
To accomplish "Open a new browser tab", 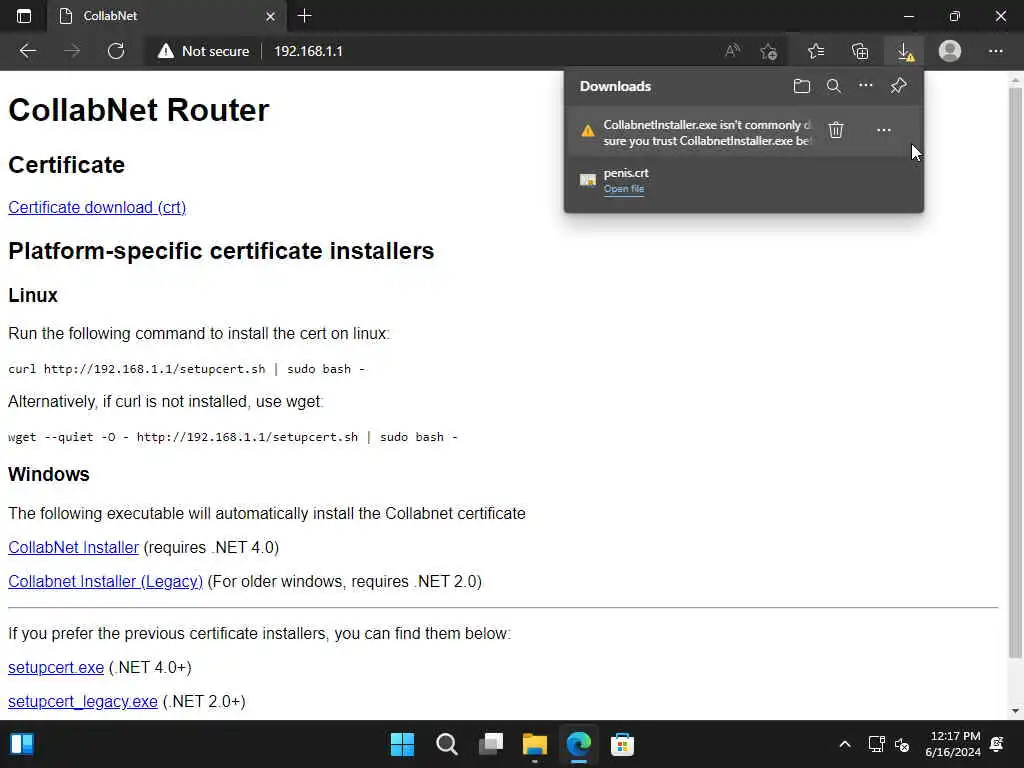I will 304,16.
